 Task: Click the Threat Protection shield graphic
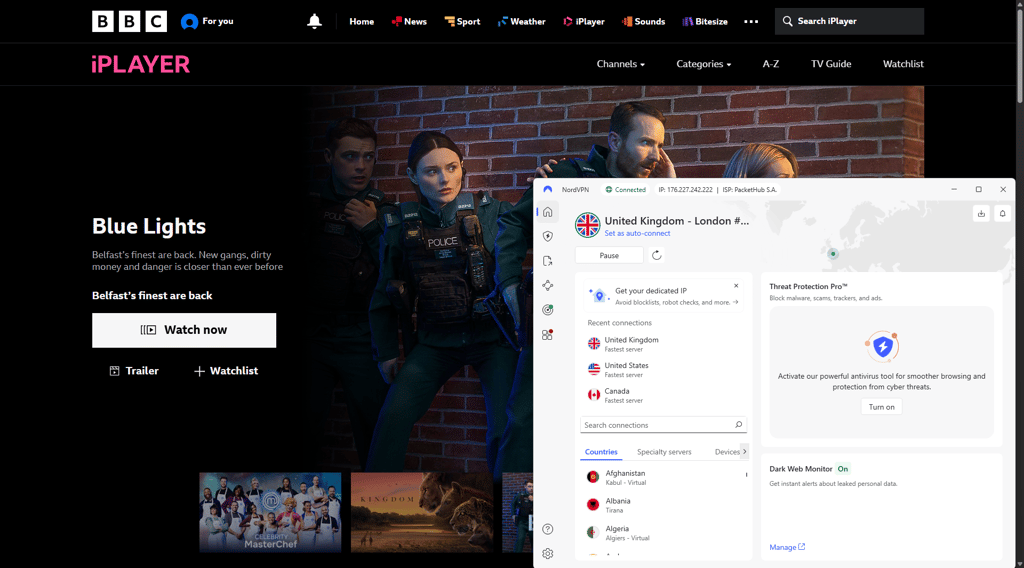coord(882,346)
